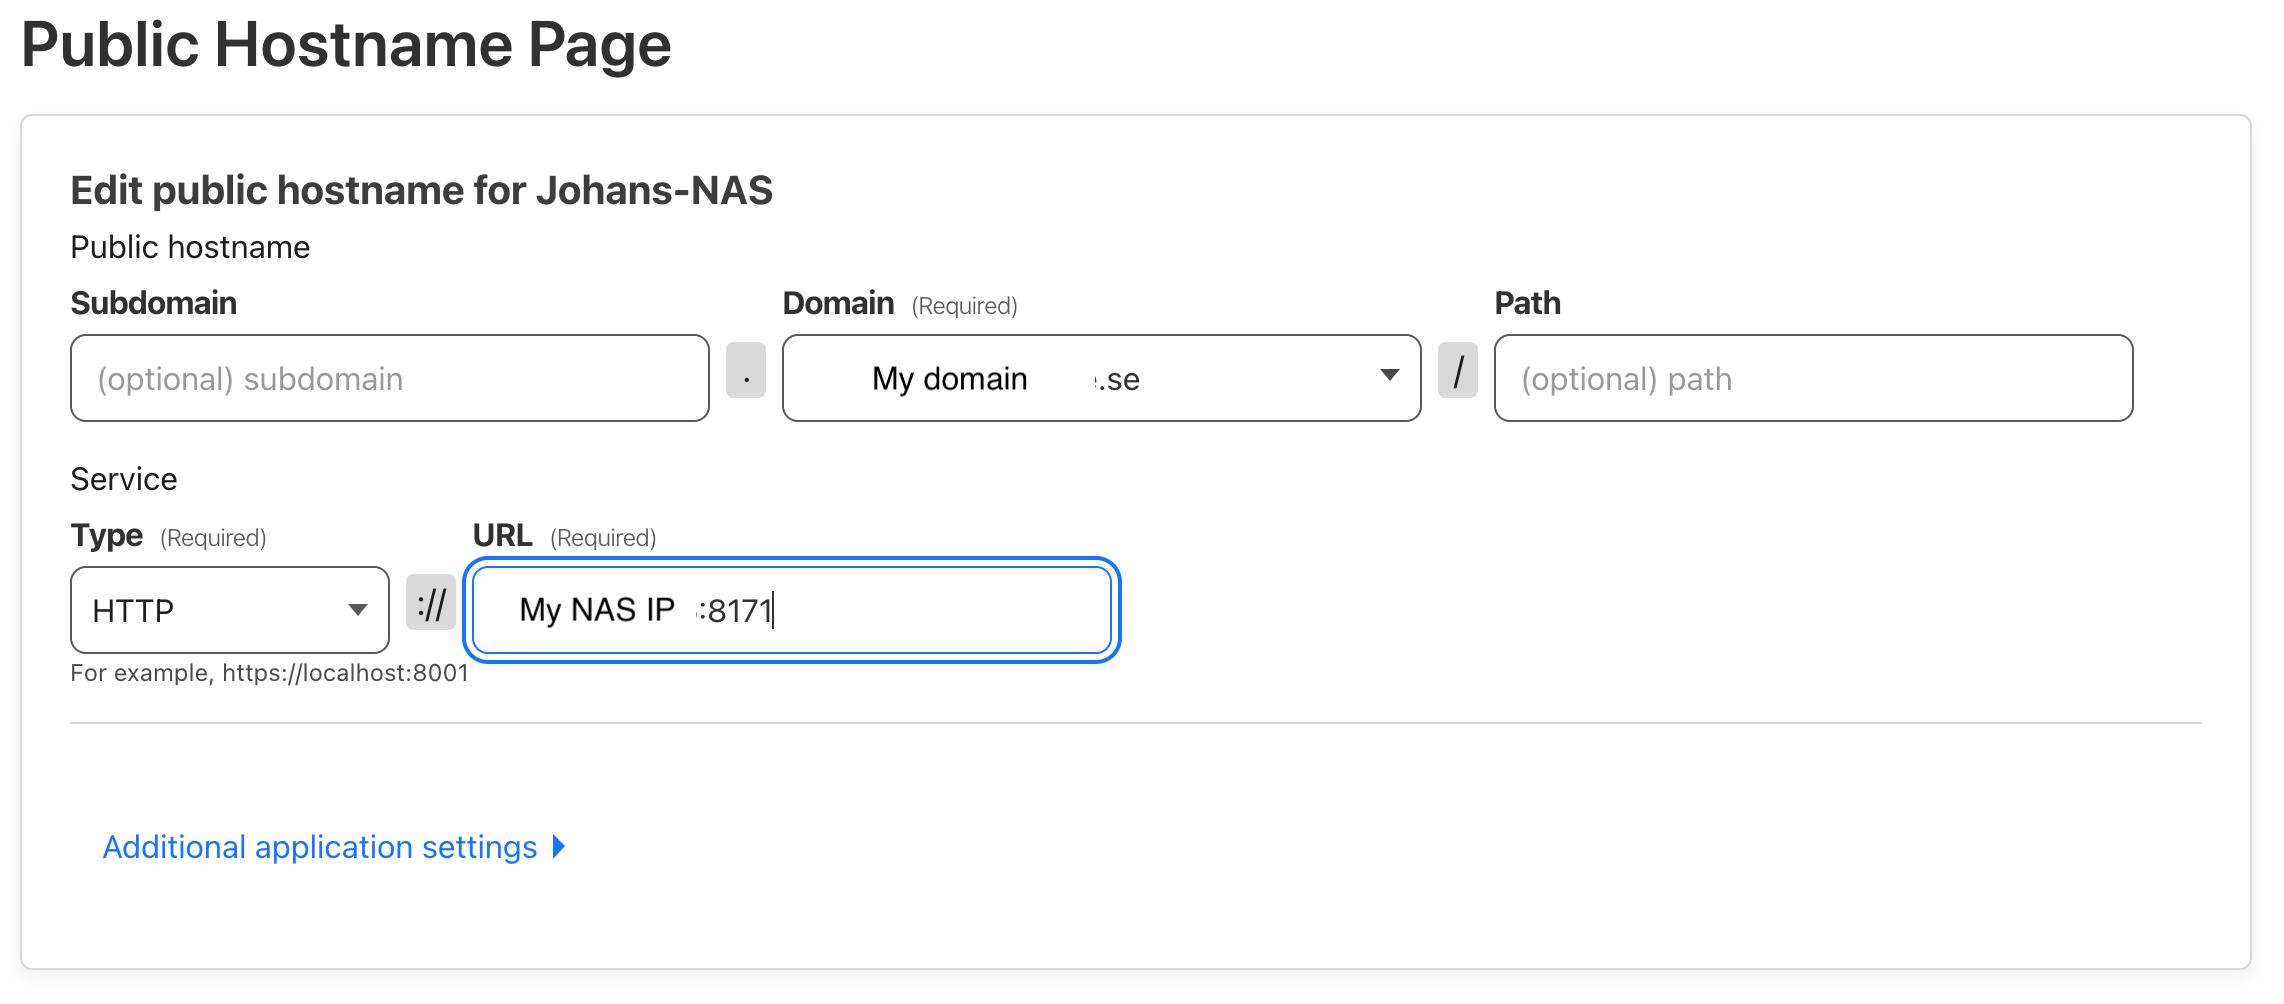Click the Type (Required) label
Viewport: 2284px width, 1004px height.
point(168,536)
